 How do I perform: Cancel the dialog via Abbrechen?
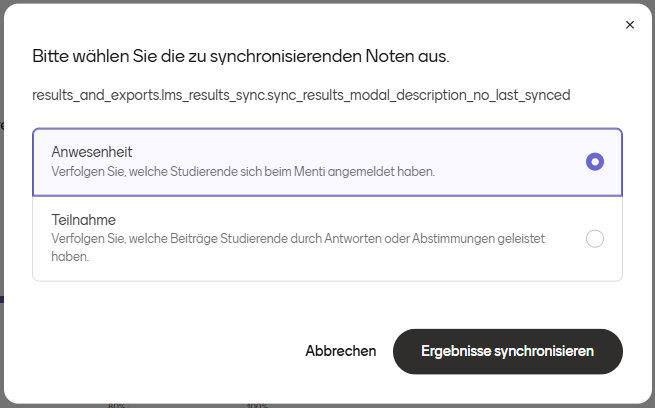click(x=340, y=351)
